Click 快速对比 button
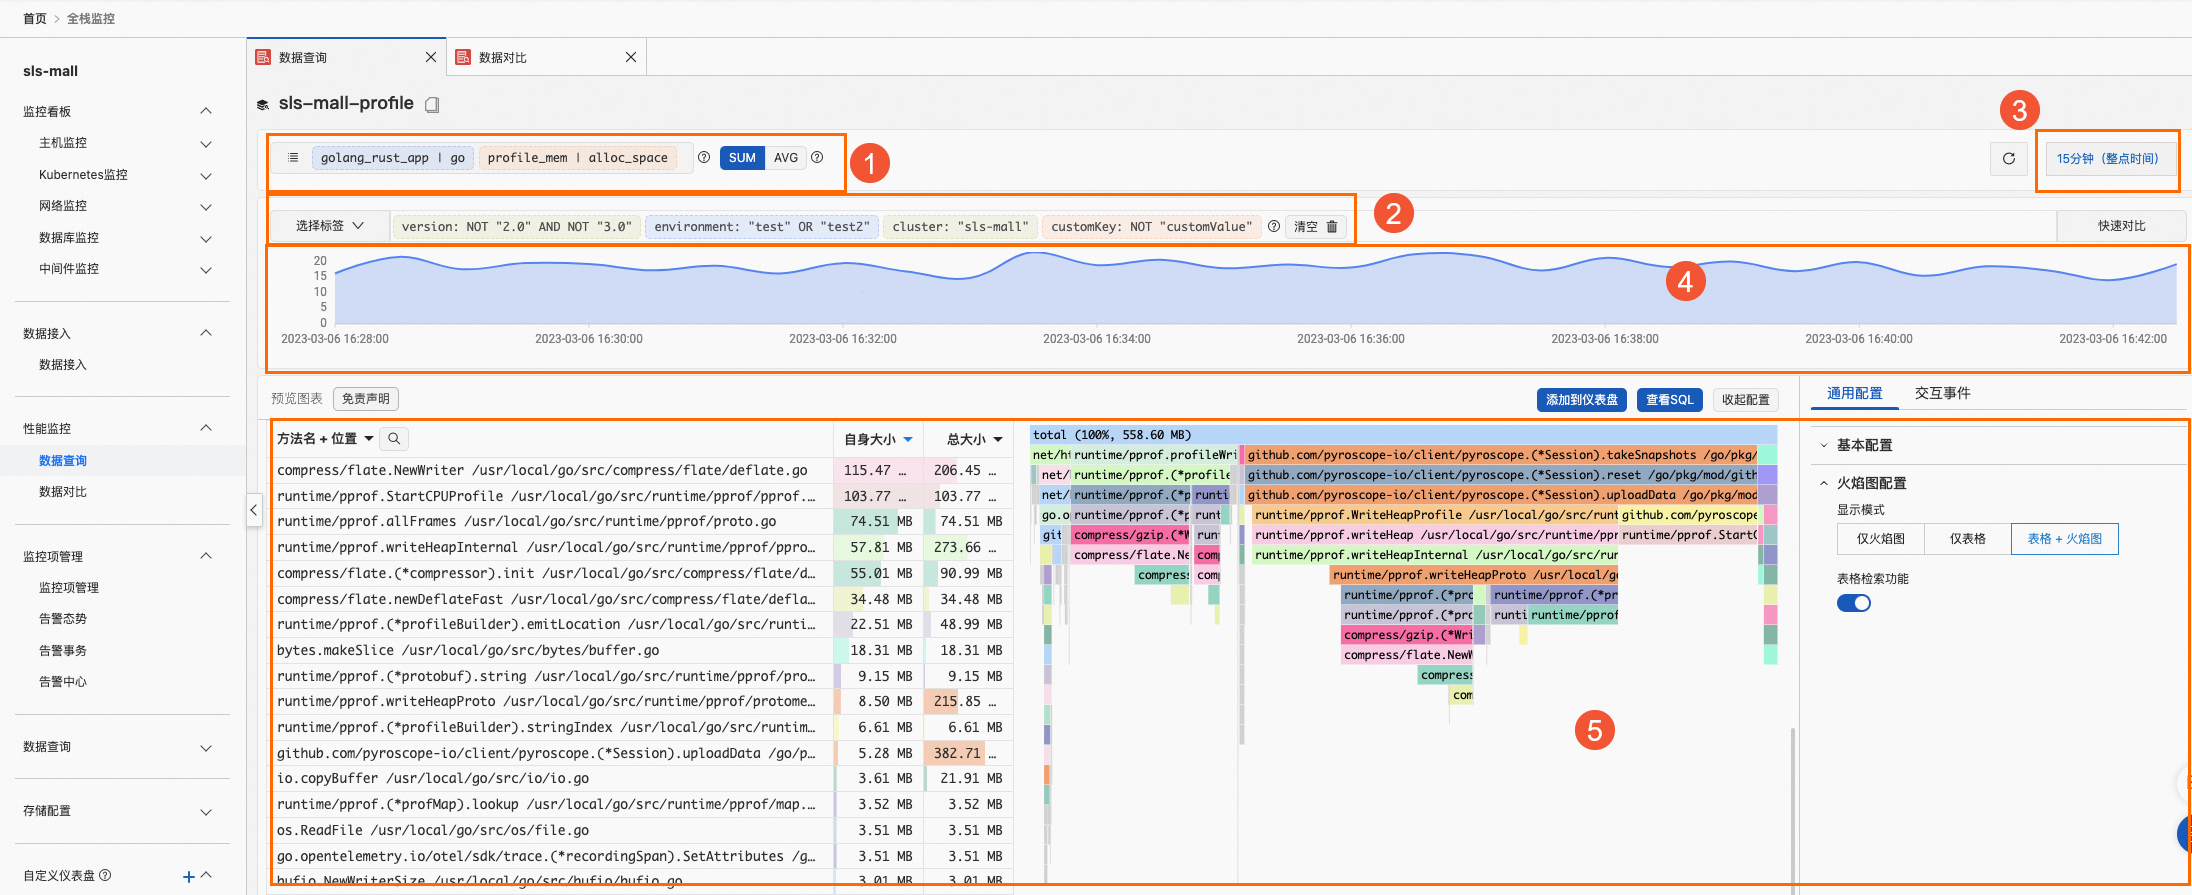Image resolution: width=2192 pixels, height=895 pixels. (x=2121, y=226)
